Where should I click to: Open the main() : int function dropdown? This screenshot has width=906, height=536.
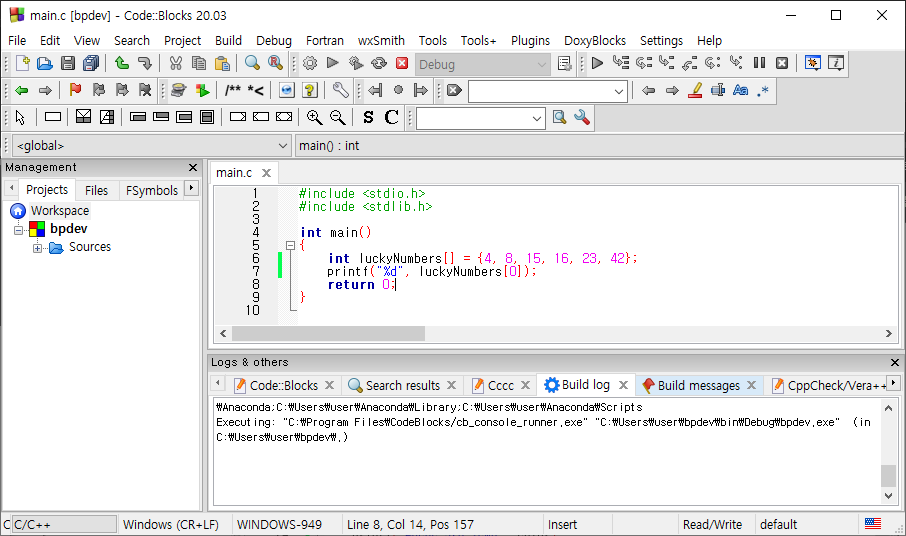pos(599,146)
